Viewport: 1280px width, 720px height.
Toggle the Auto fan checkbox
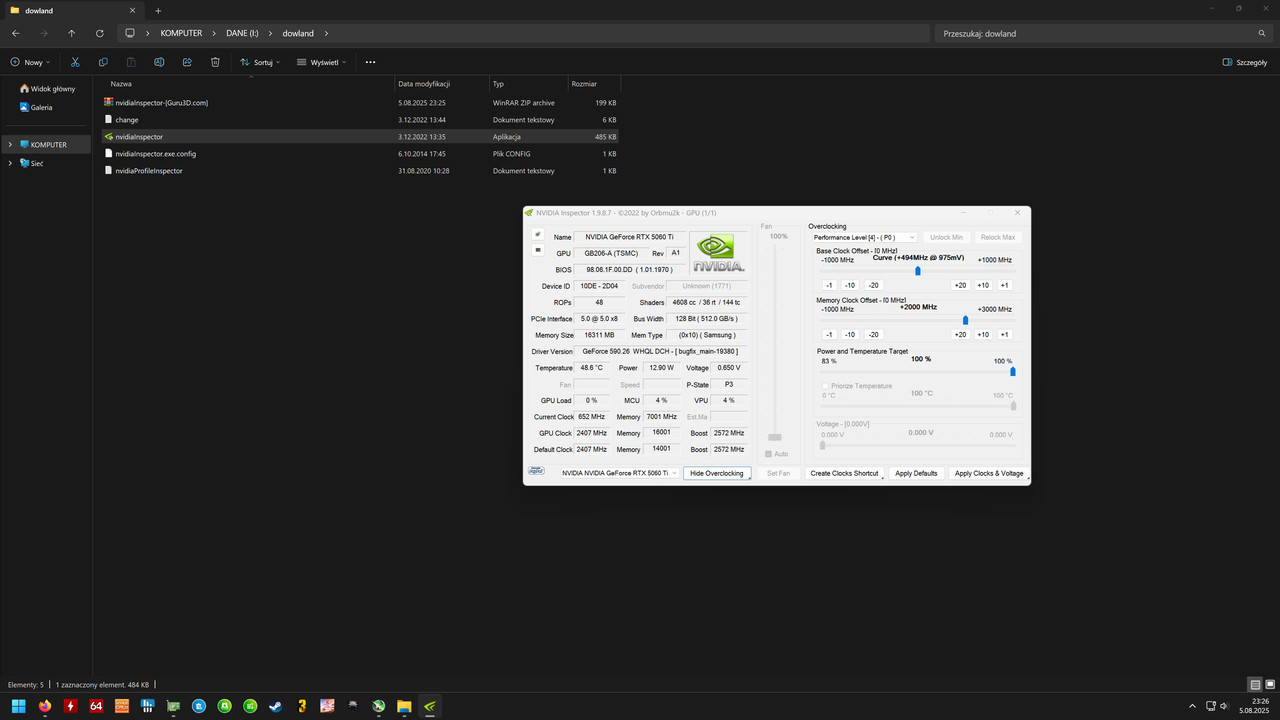point(769,454)
